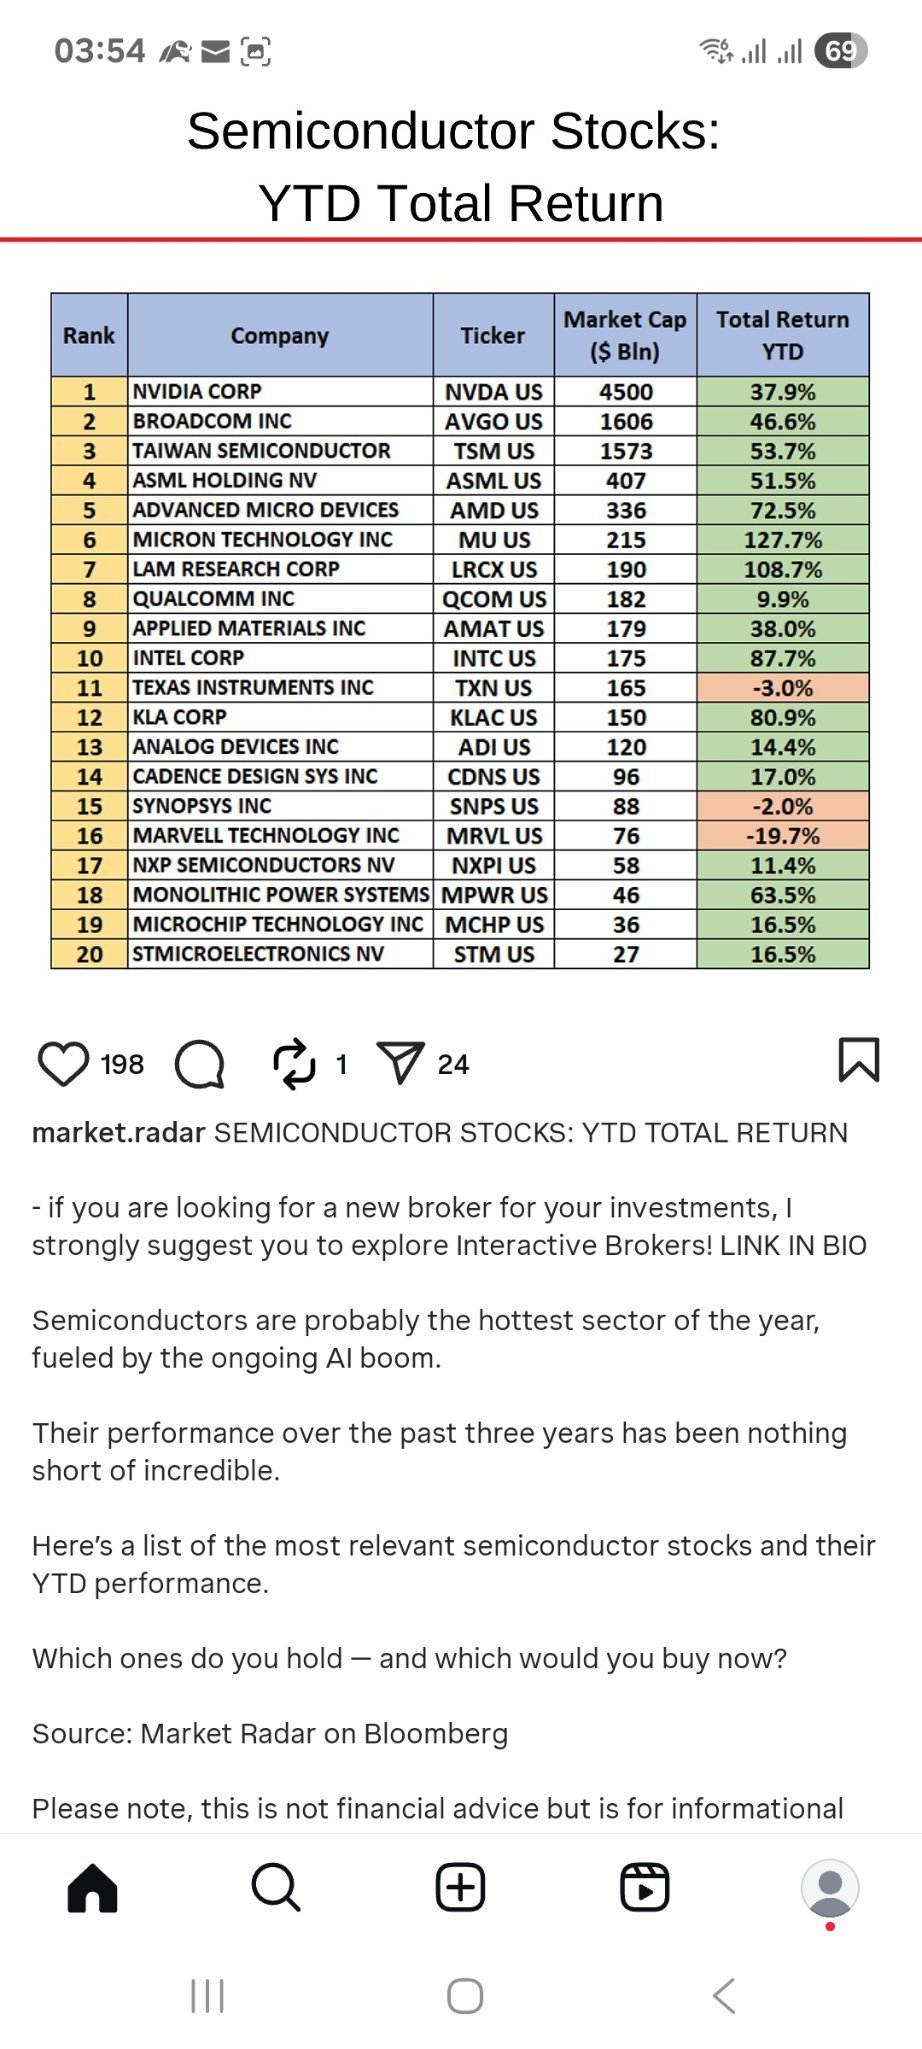Tap the mail notification icon in status bar
Image resolution: width=922 pixels, height=2049 pixels.
pyautogui.click(x=216, y=51)
